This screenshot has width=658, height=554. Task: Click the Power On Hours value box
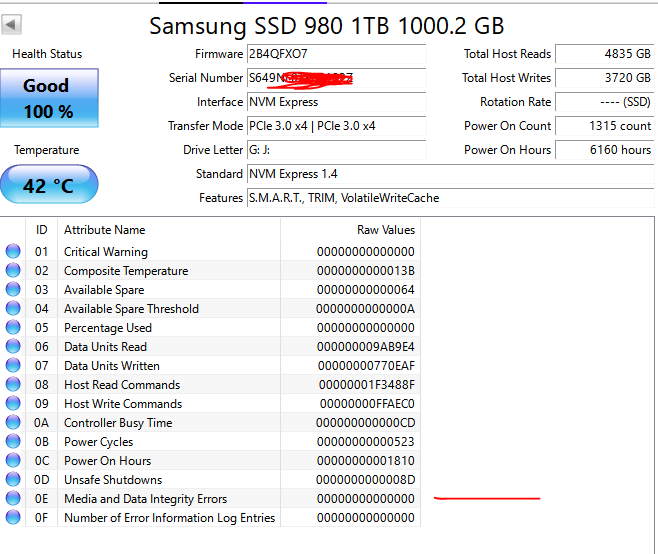603,150
